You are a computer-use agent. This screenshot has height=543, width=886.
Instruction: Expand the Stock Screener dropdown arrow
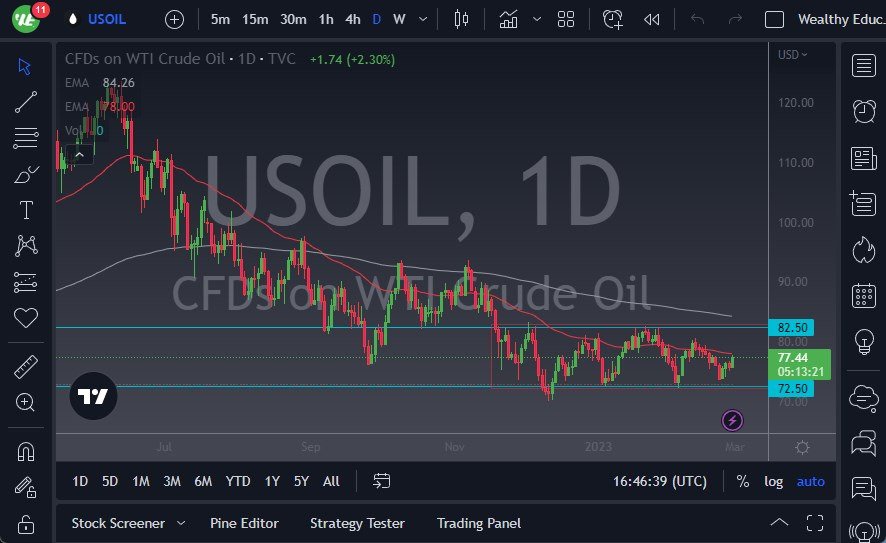tap(181, 523)
